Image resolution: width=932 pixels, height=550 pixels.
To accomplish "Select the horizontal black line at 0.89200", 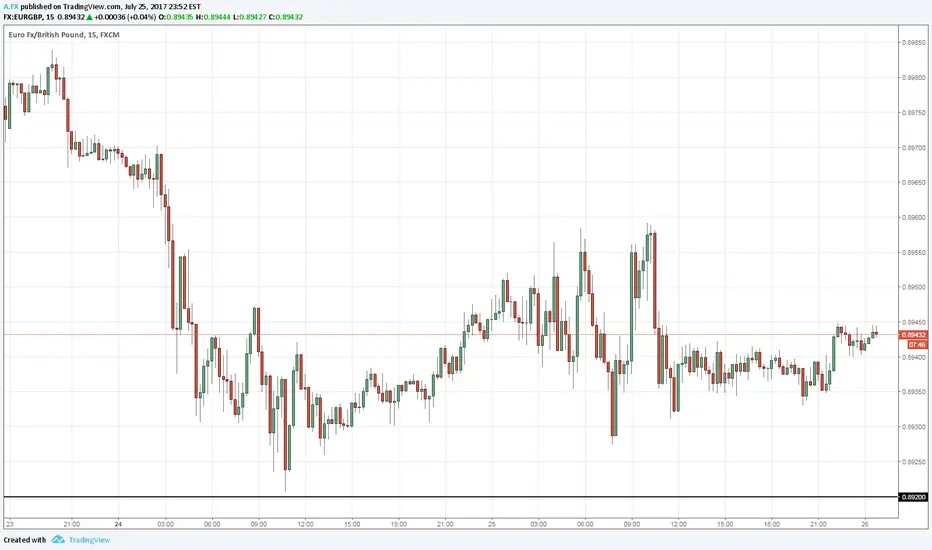I will (451, 496).
